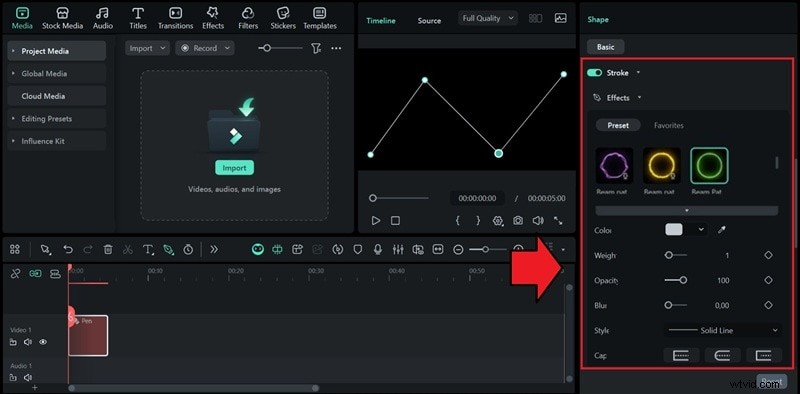
Task: Open the Templates tab
Action: 320,18
